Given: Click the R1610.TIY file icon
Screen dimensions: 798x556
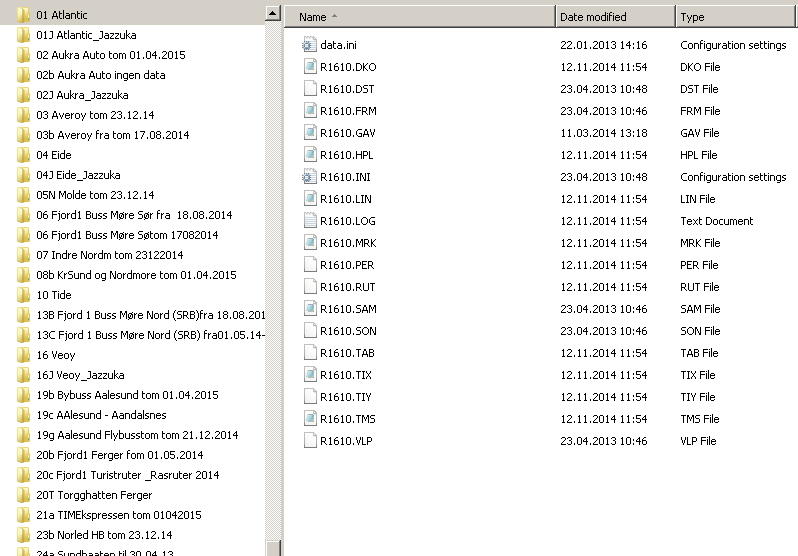Looking at the screenshot, I should (x=310, y=397).
